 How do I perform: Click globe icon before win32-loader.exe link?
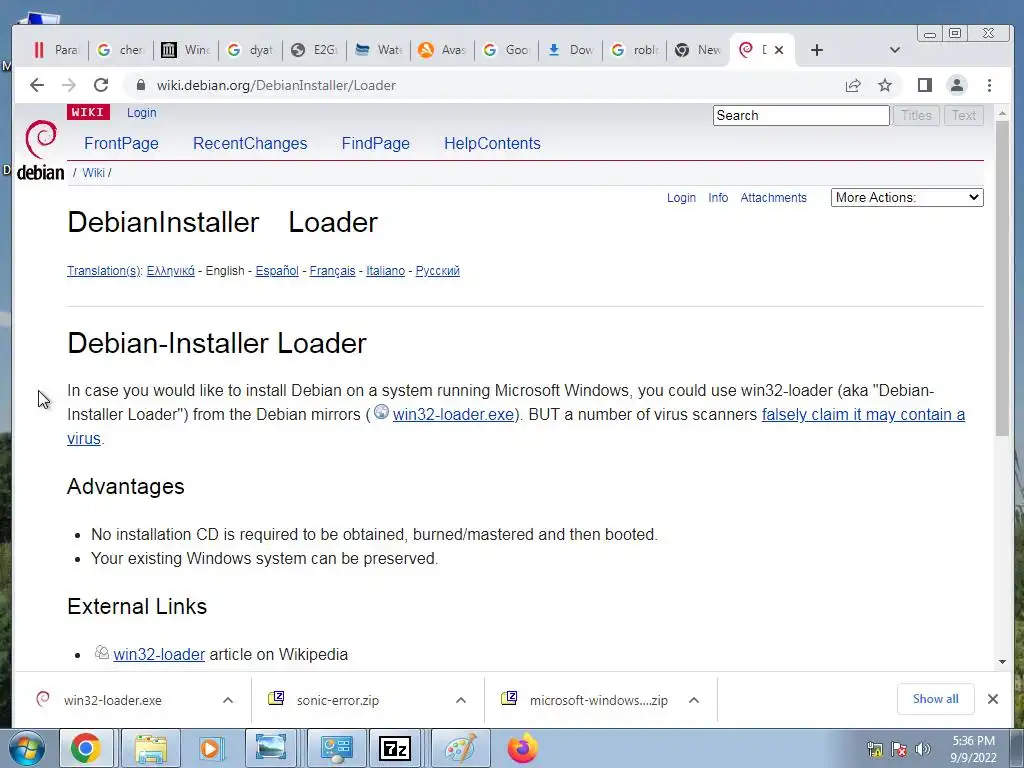[x=381, y=412]
